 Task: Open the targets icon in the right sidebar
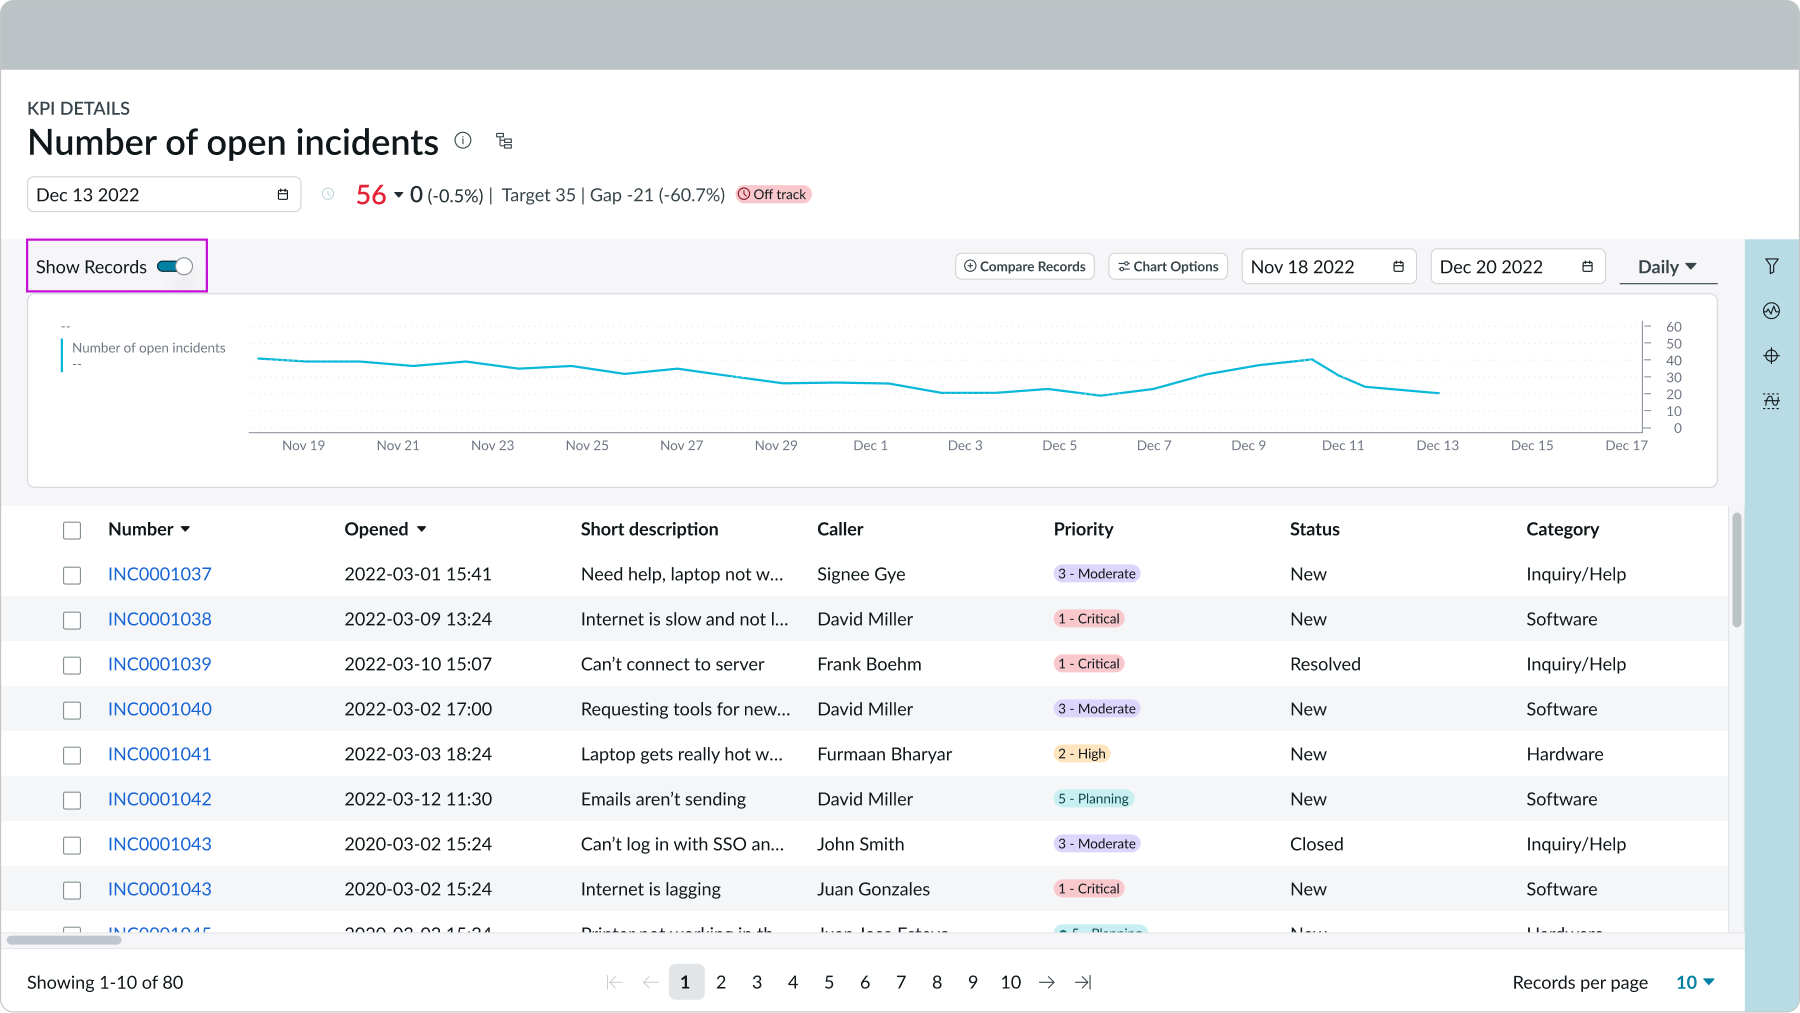click(1772, 356)
